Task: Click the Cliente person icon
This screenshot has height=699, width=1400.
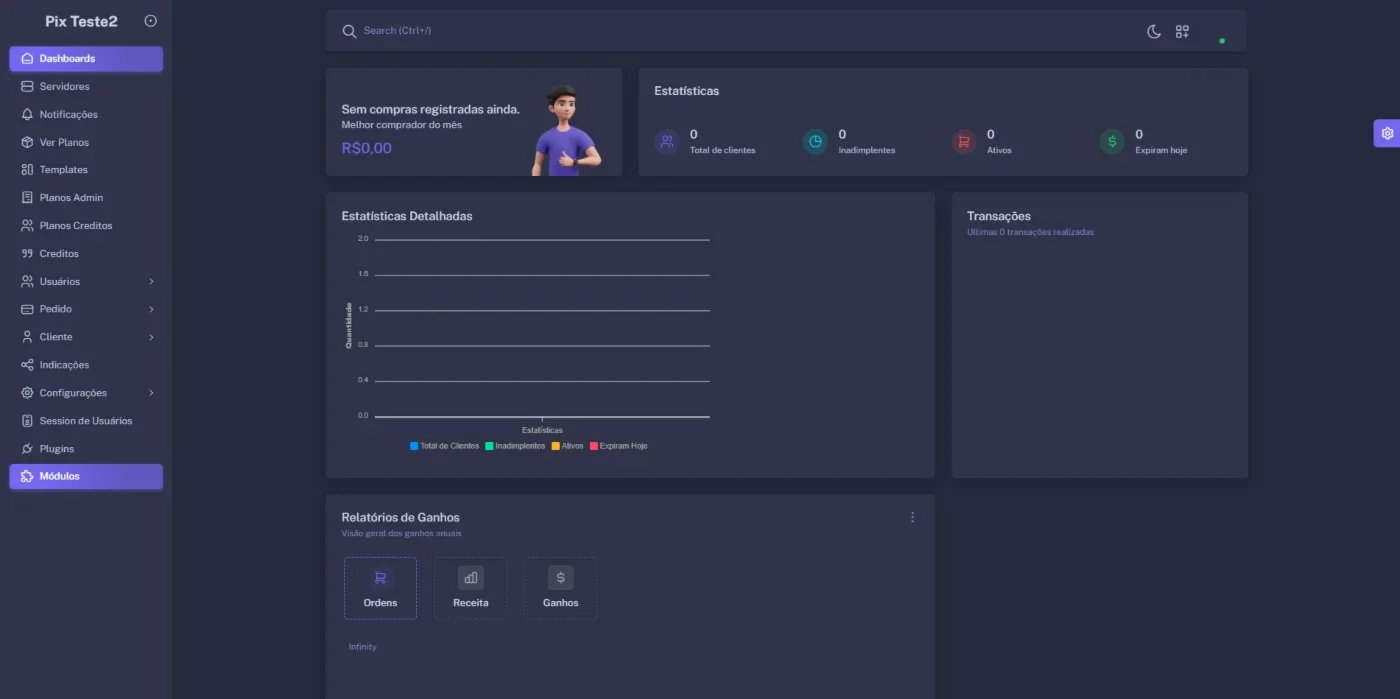Action: [27, 337]
